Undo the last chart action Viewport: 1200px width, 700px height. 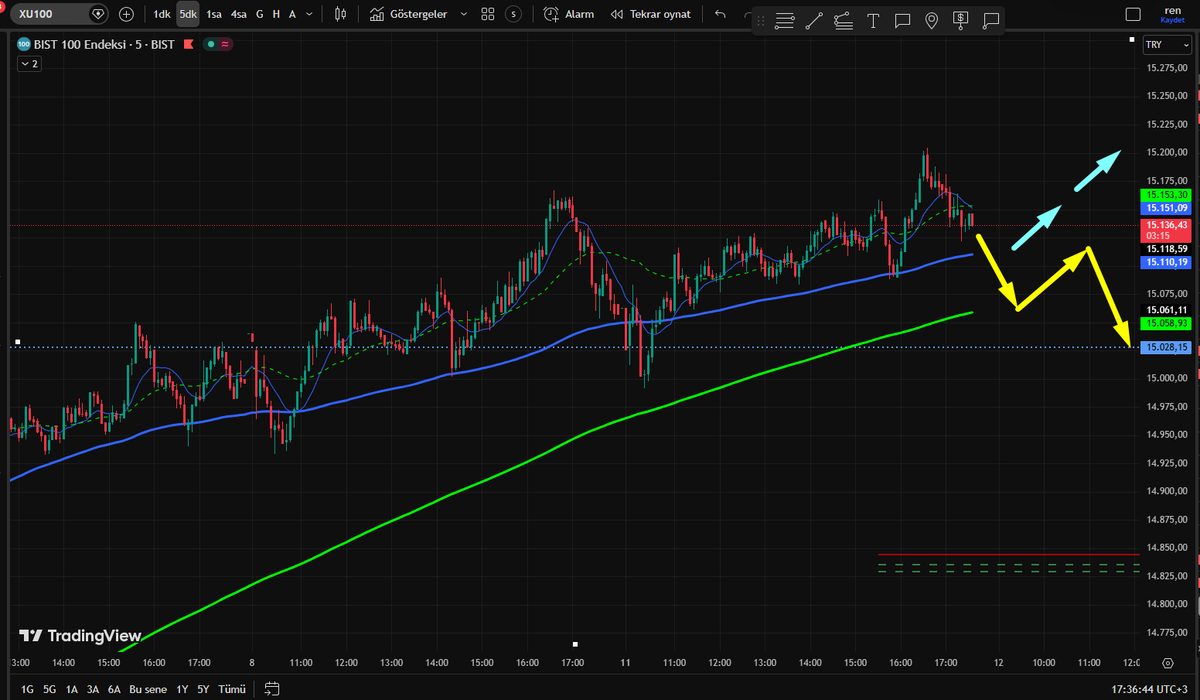click(x=720, y=14)
